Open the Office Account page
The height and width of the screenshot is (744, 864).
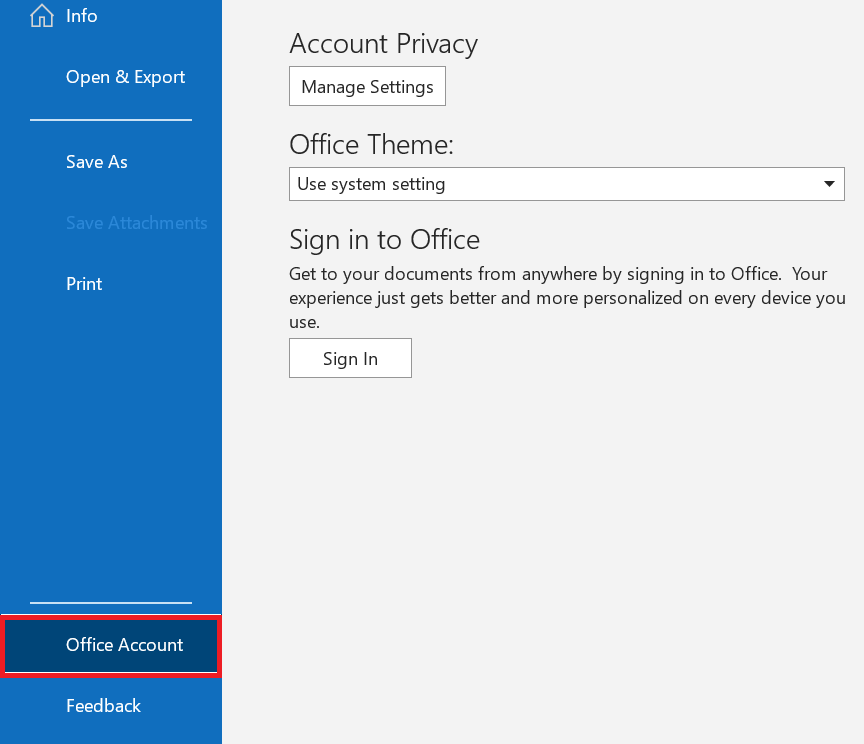(111, 645)
